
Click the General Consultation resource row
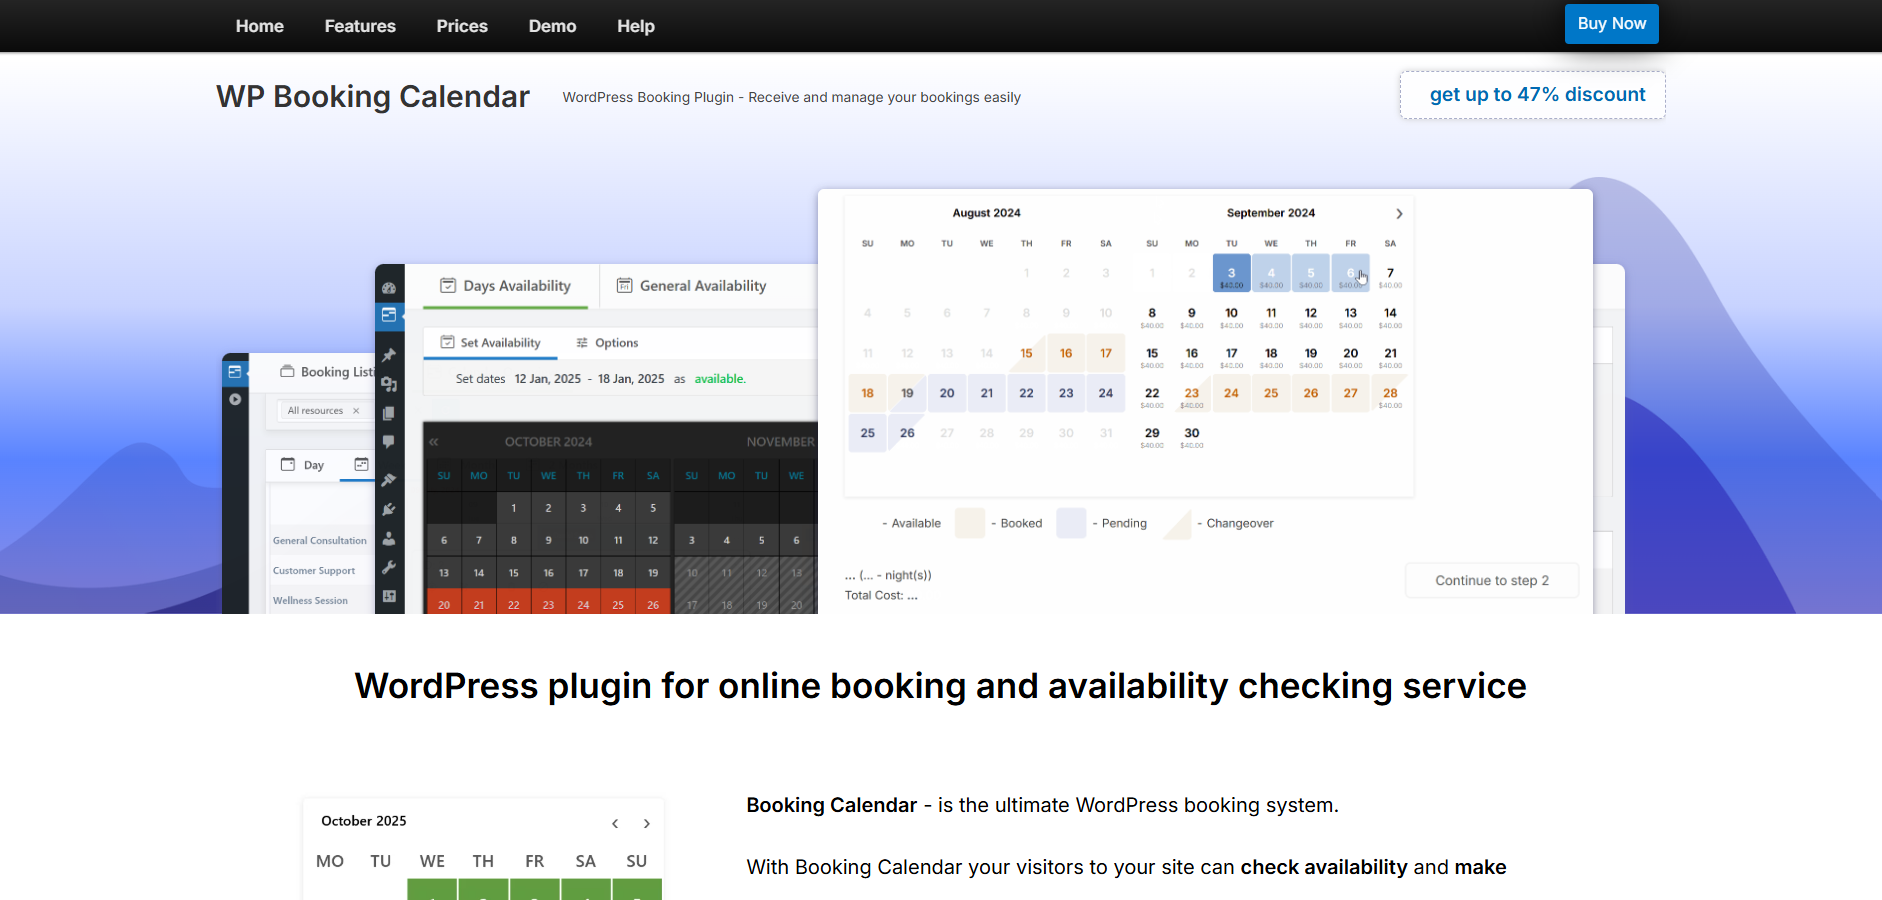[320, 541]
